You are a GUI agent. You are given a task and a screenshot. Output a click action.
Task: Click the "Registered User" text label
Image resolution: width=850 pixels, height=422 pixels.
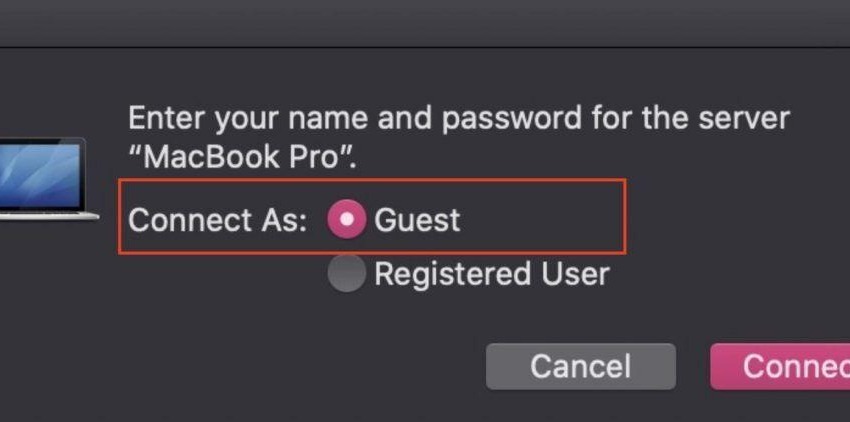(x=491, y=273)
